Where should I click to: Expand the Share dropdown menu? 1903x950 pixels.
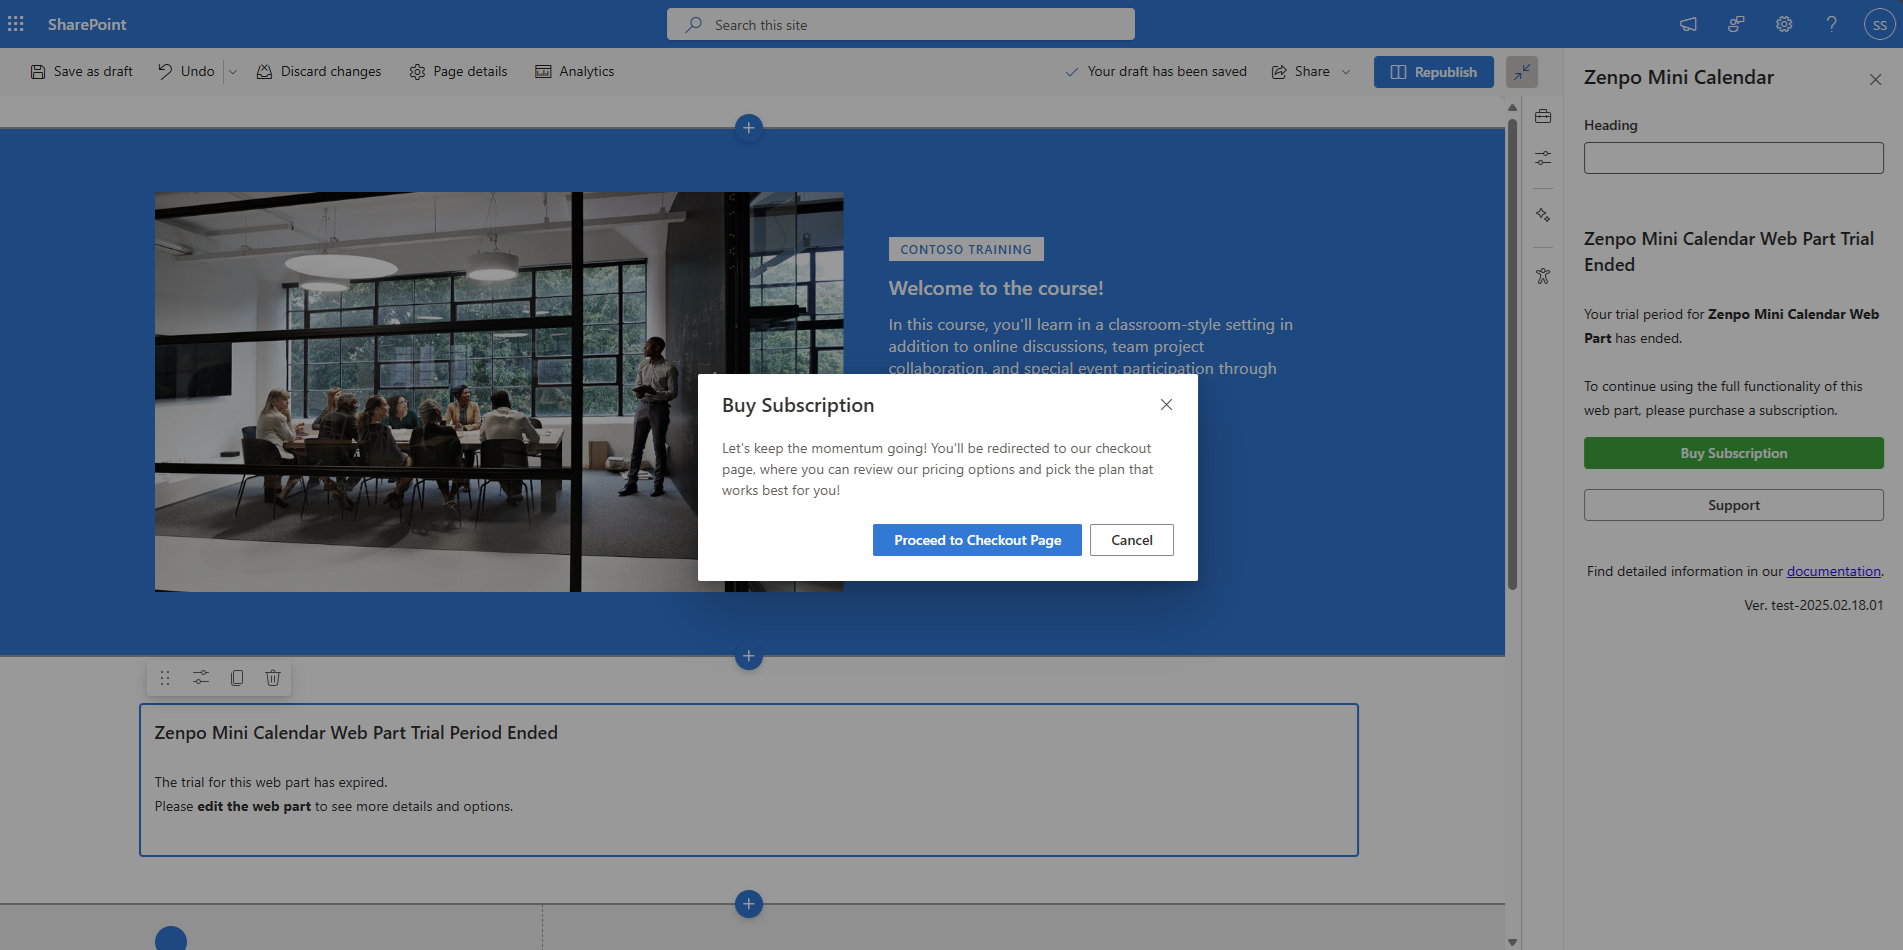1345,72
